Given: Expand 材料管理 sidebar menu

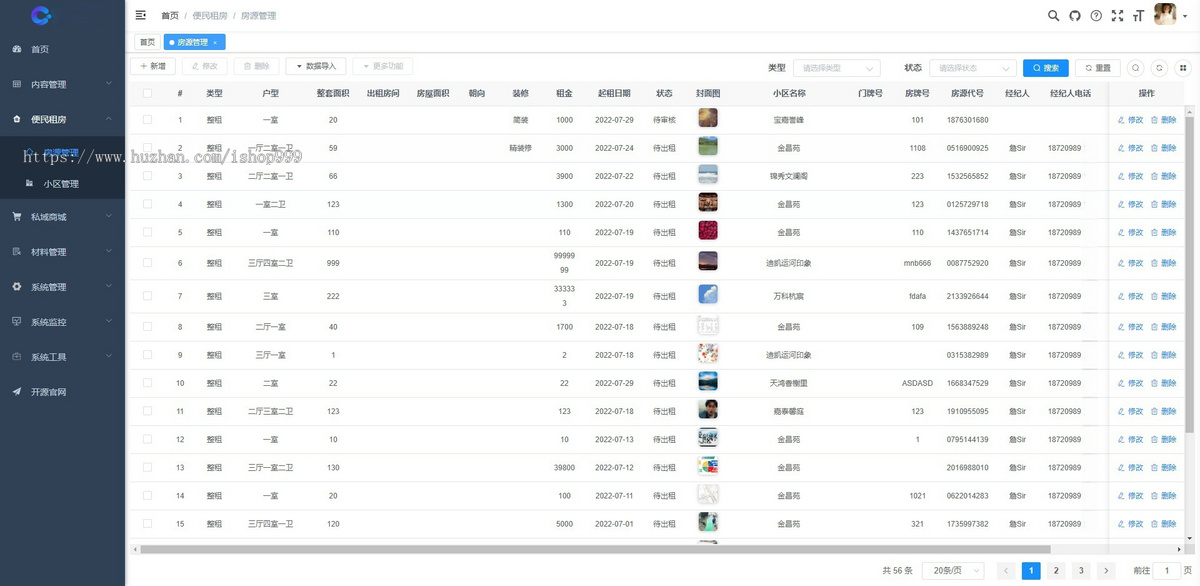Looking at the screenshot, I should tap(62, 252).
